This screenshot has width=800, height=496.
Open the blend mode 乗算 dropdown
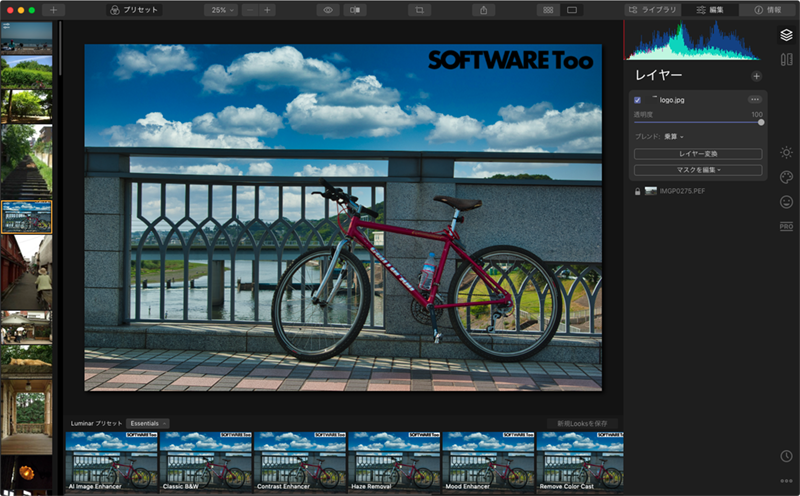coord(673,137)
